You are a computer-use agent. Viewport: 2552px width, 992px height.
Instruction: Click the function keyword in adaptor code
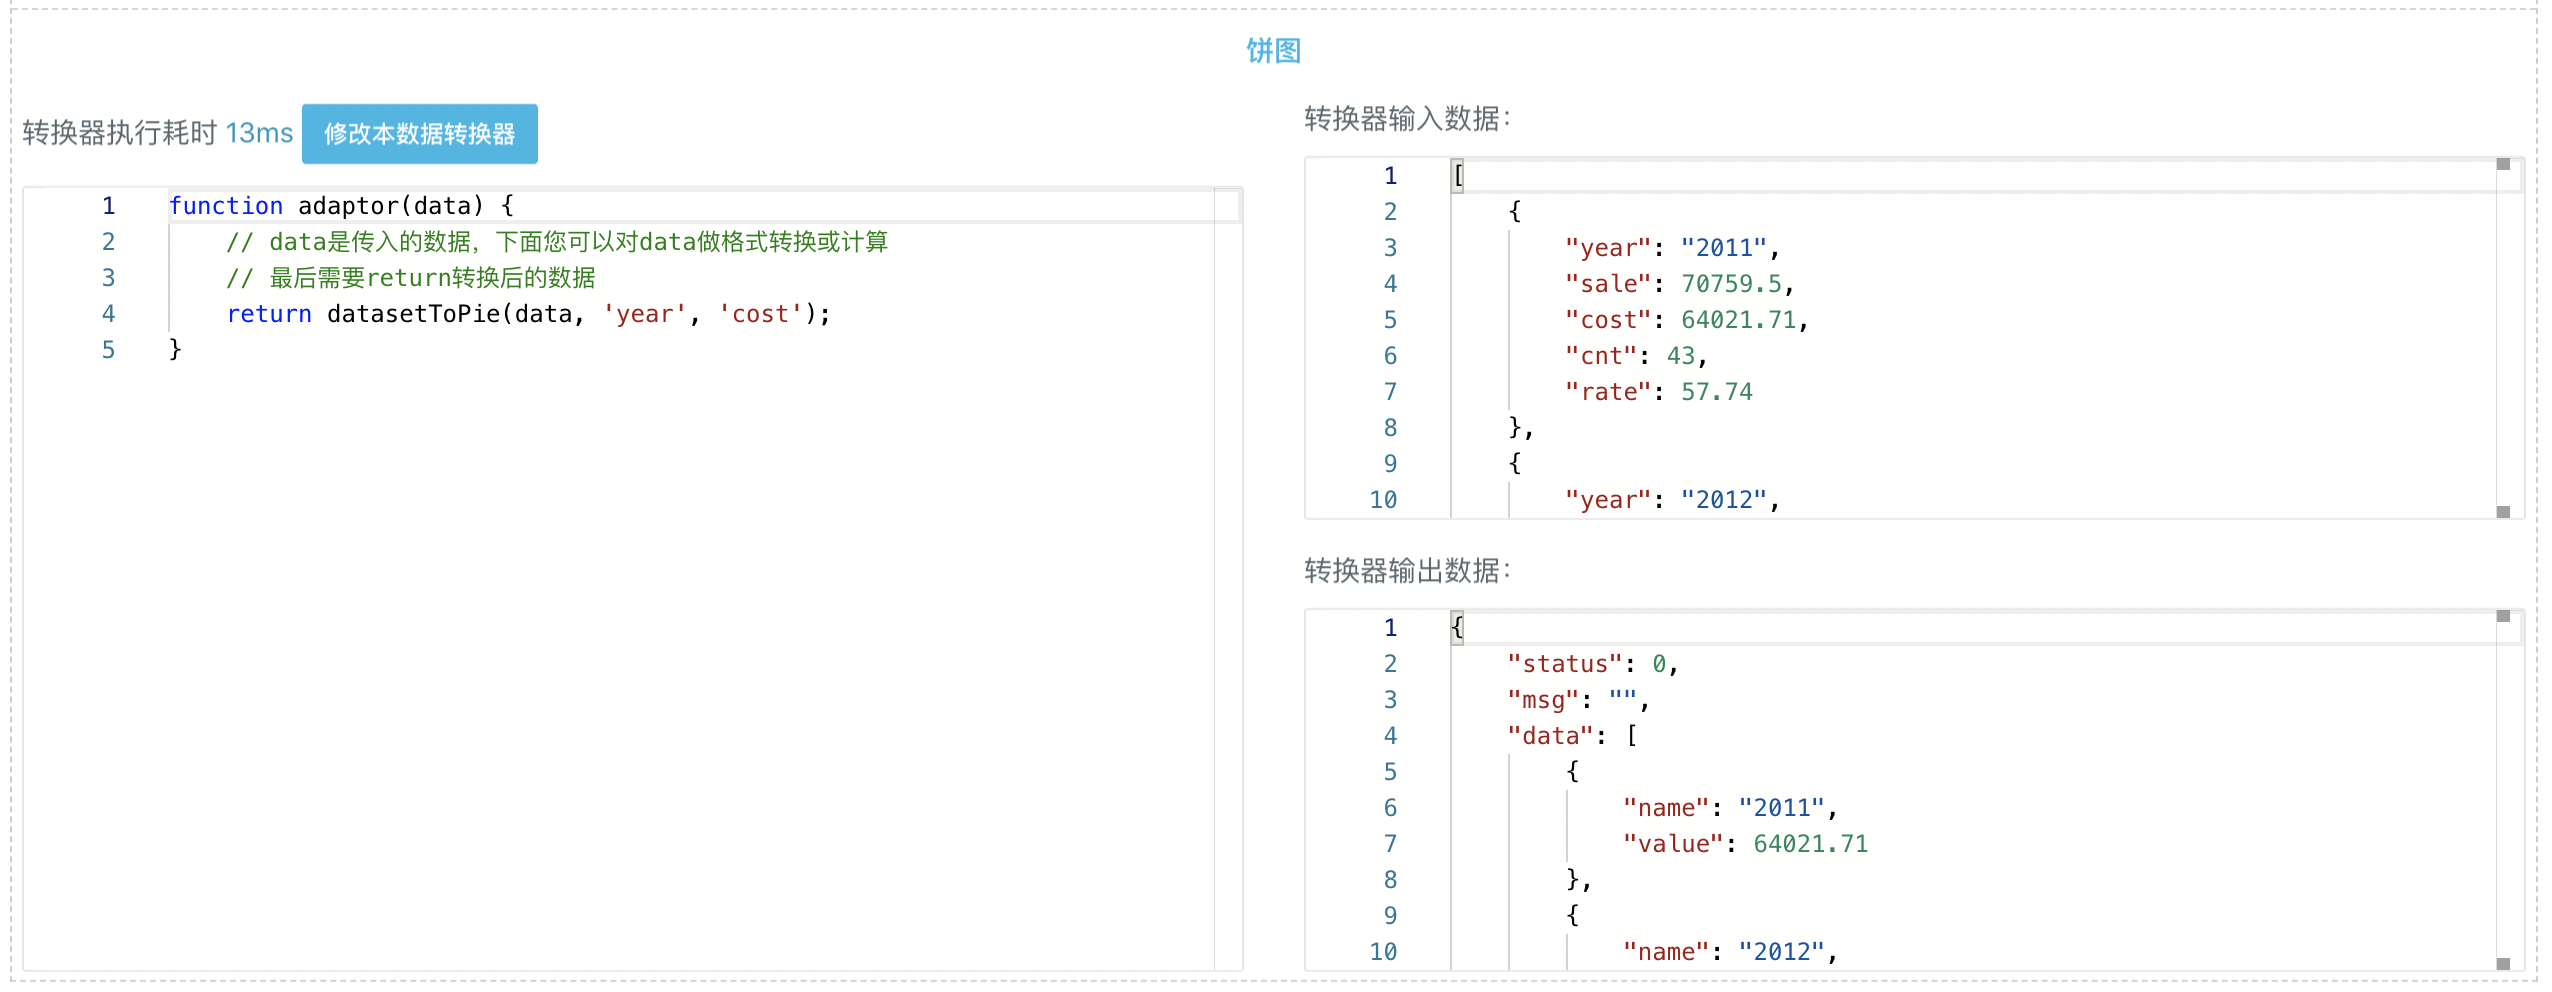tap(226, 206)
